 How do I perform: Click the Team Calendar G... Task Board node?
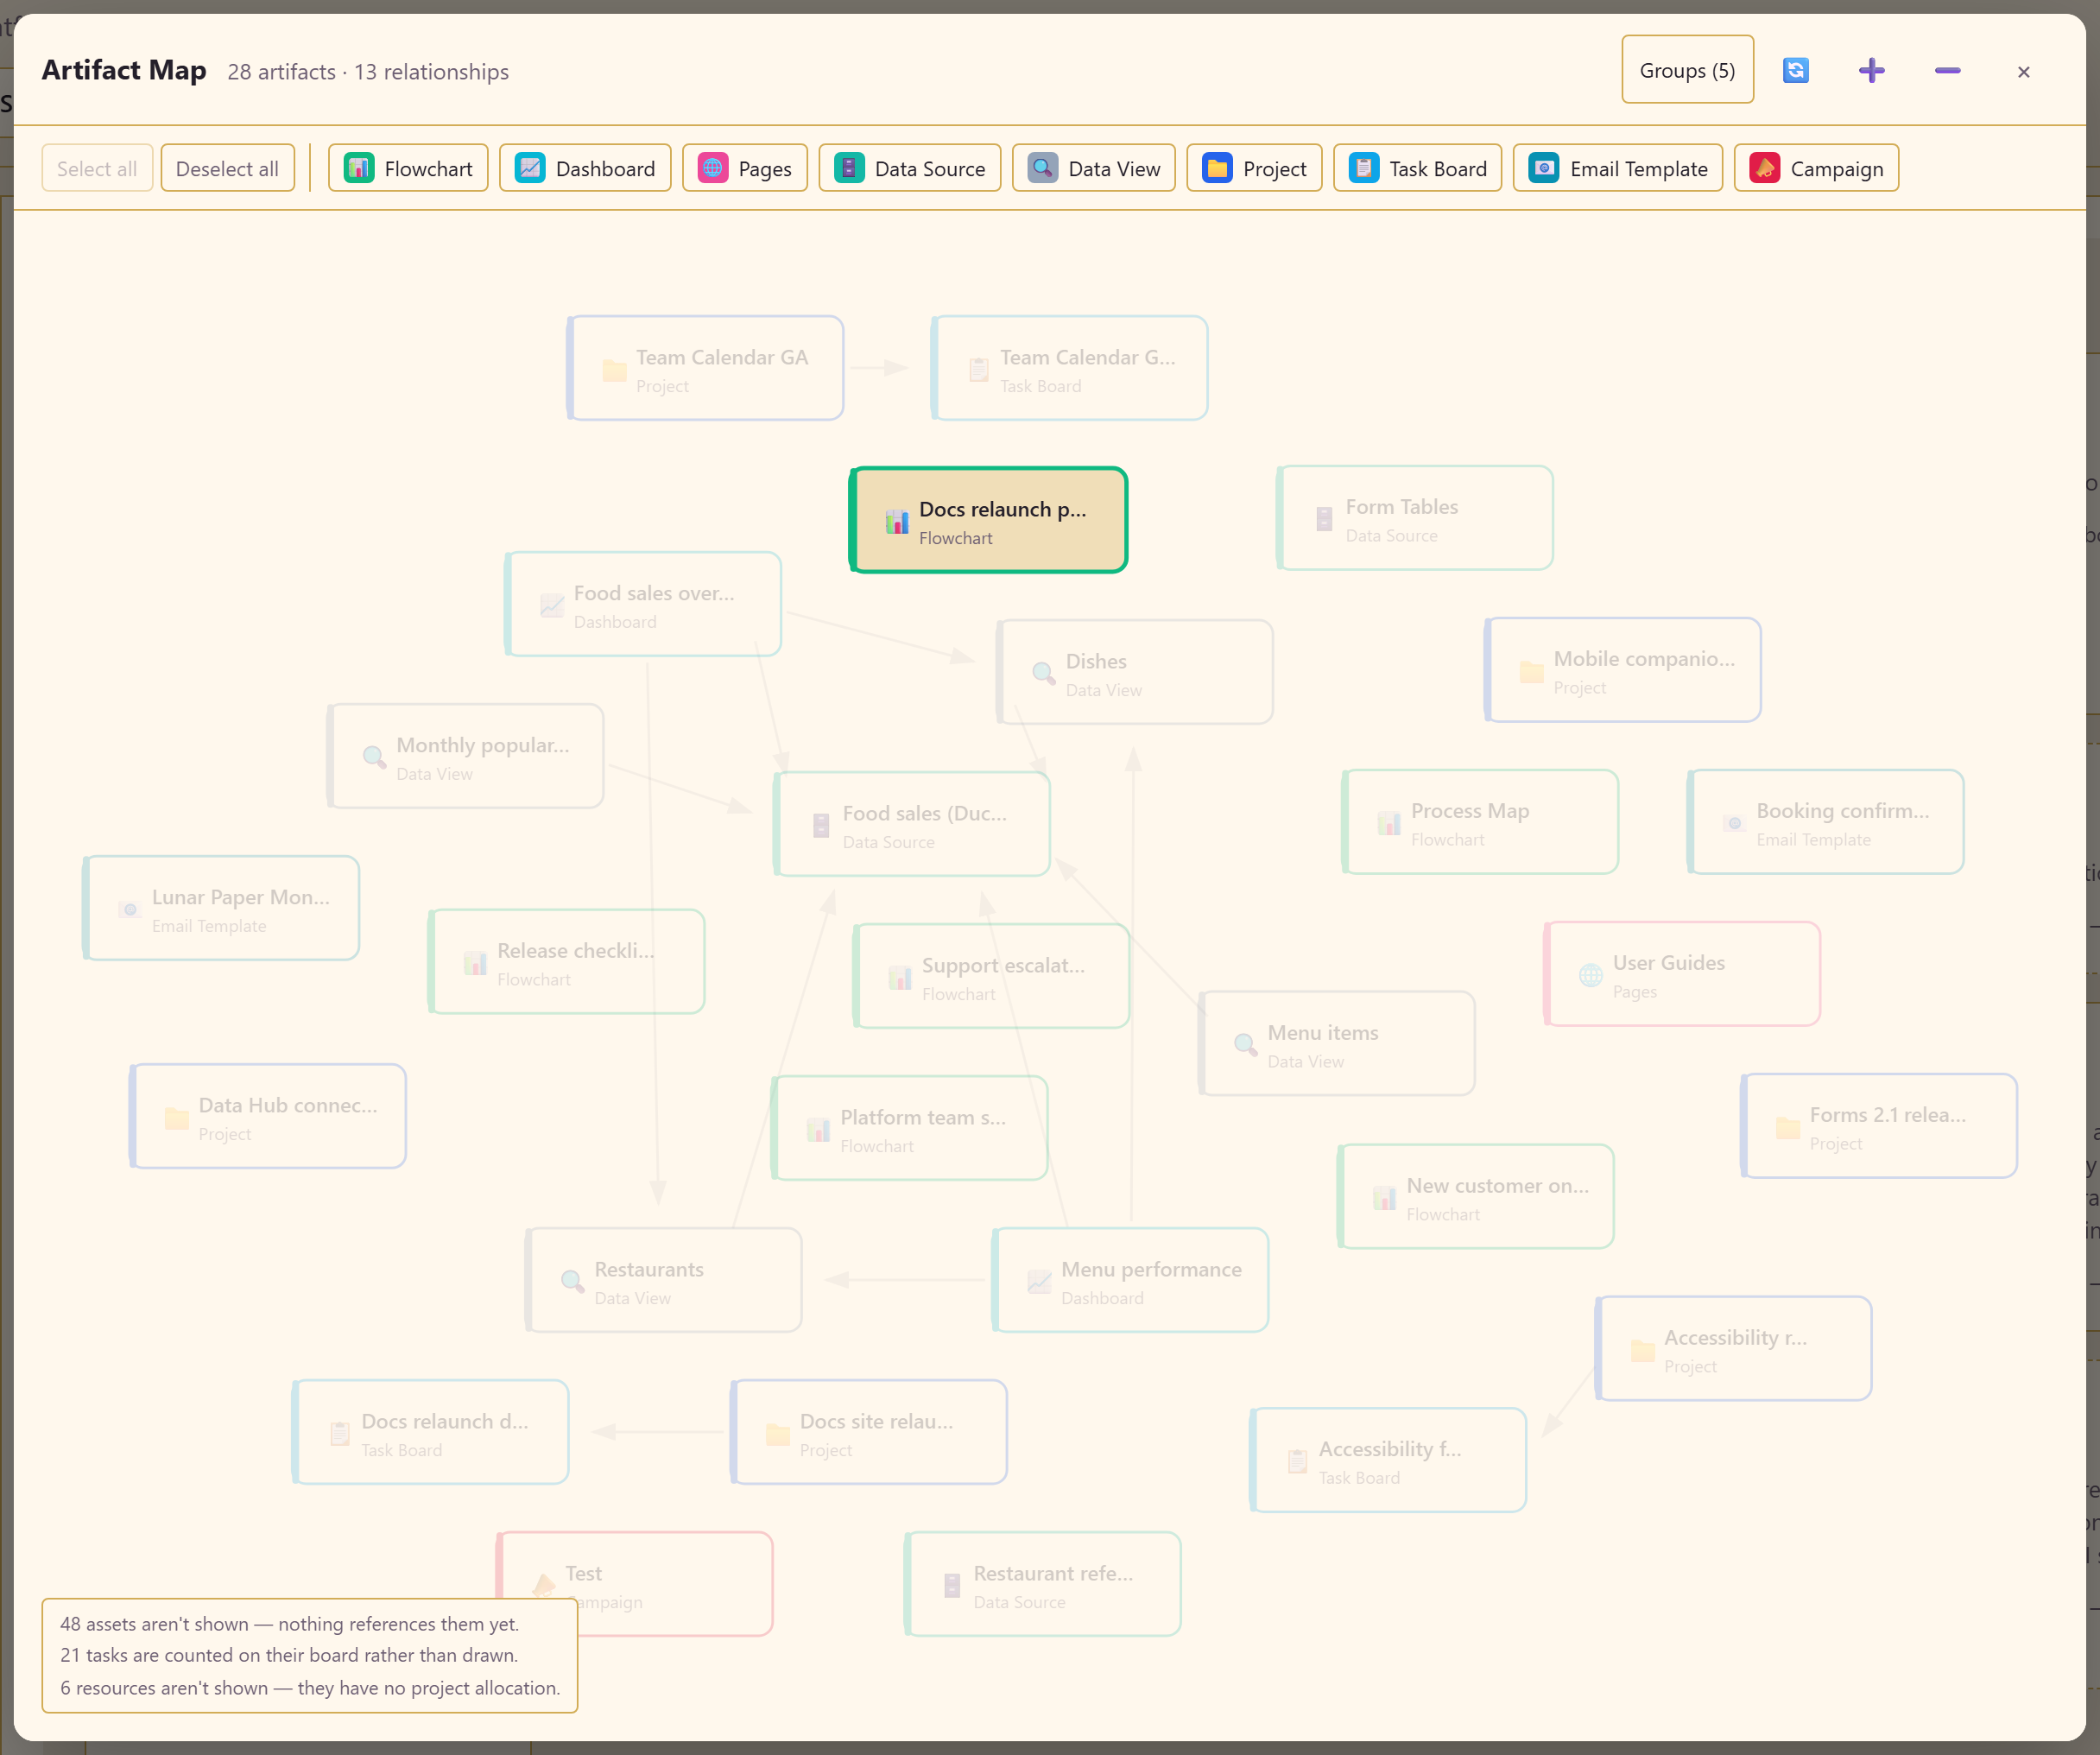[x=1069, y=368]
